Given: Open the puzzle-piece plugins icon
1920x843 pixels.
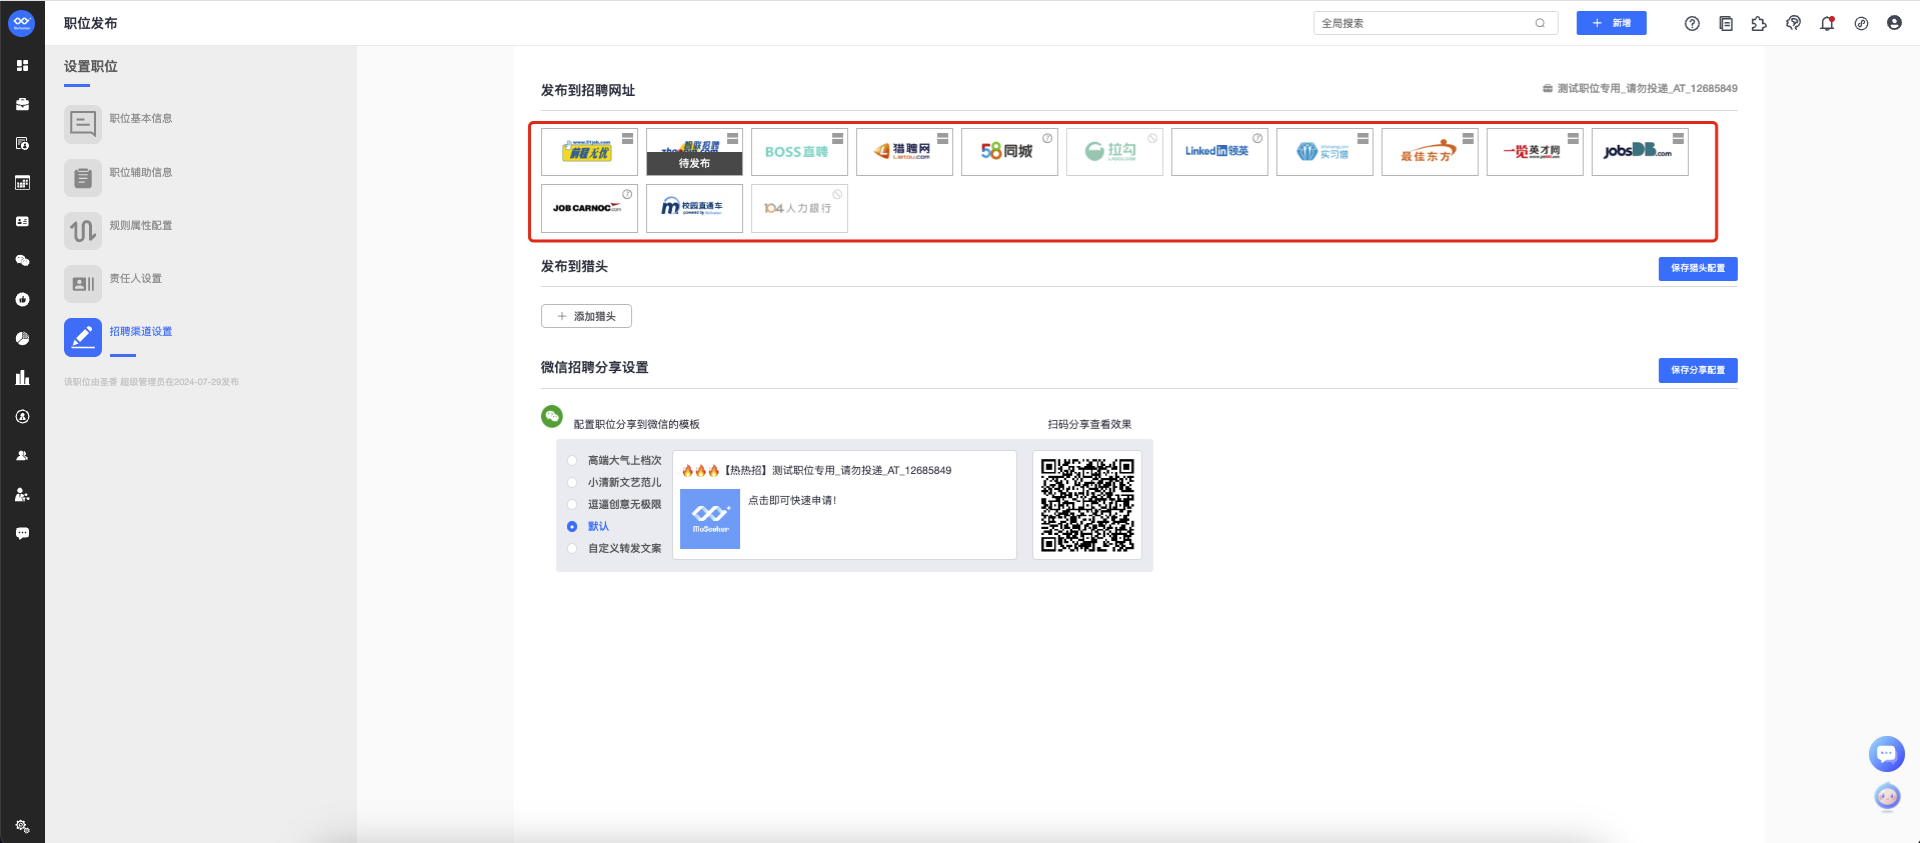Looking at the screenshot, I should [x=1759, y=23].
